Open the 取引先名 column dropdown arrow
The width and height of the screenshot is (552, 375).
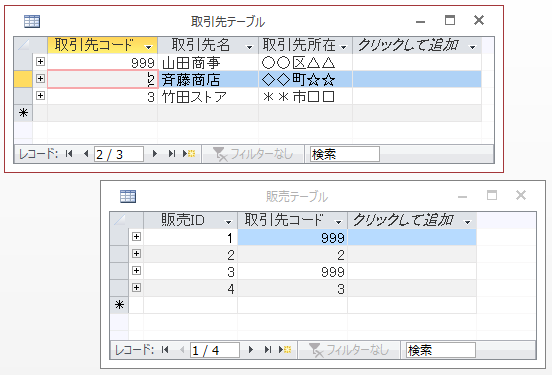pyautogui.click(x=250, y=46)
